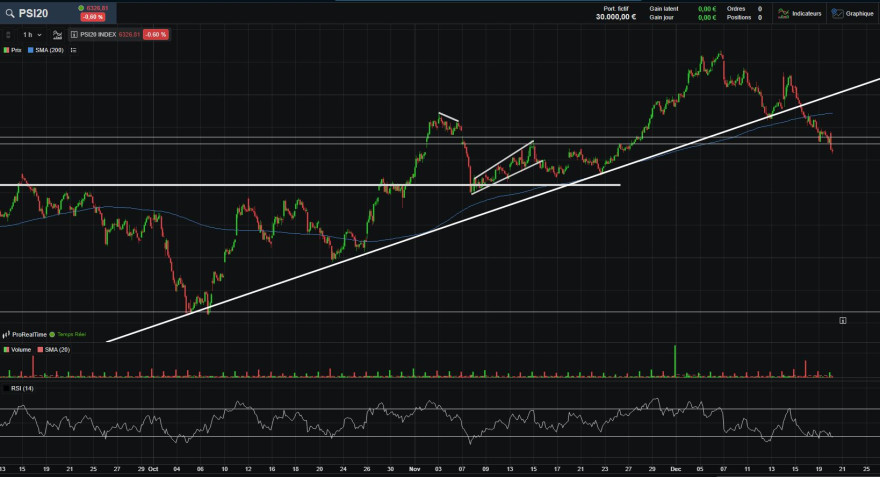
Task: Click the Oct date marker on the time axis
Action: [x=153, y=469]
